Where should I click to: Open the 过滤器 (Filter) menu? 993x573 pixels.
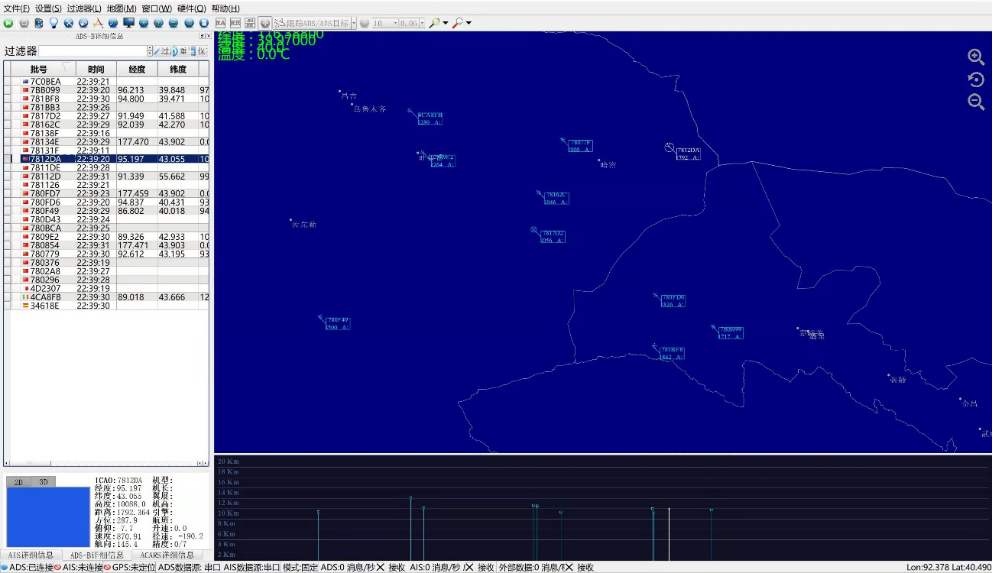tap(85, 8)
